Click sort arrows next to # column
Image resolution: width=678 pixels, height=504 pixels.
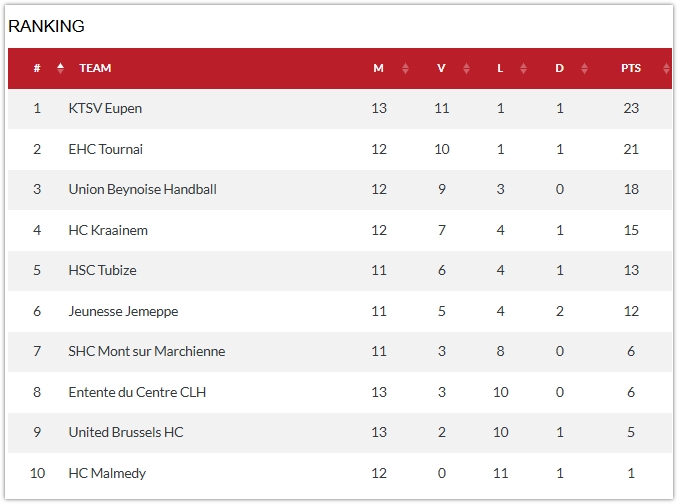coord(60,68)
